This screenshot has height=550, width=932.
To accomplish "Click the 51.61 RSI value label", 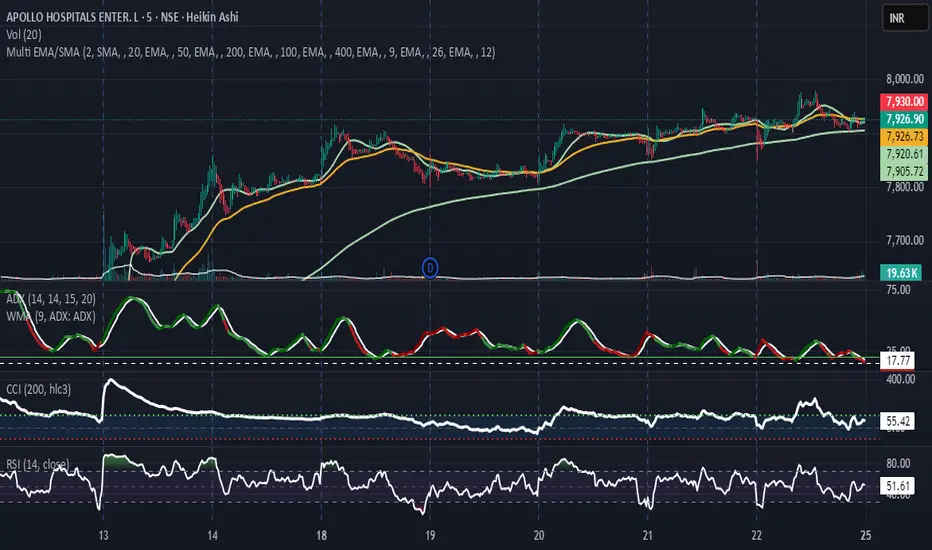I will (896, 483).
